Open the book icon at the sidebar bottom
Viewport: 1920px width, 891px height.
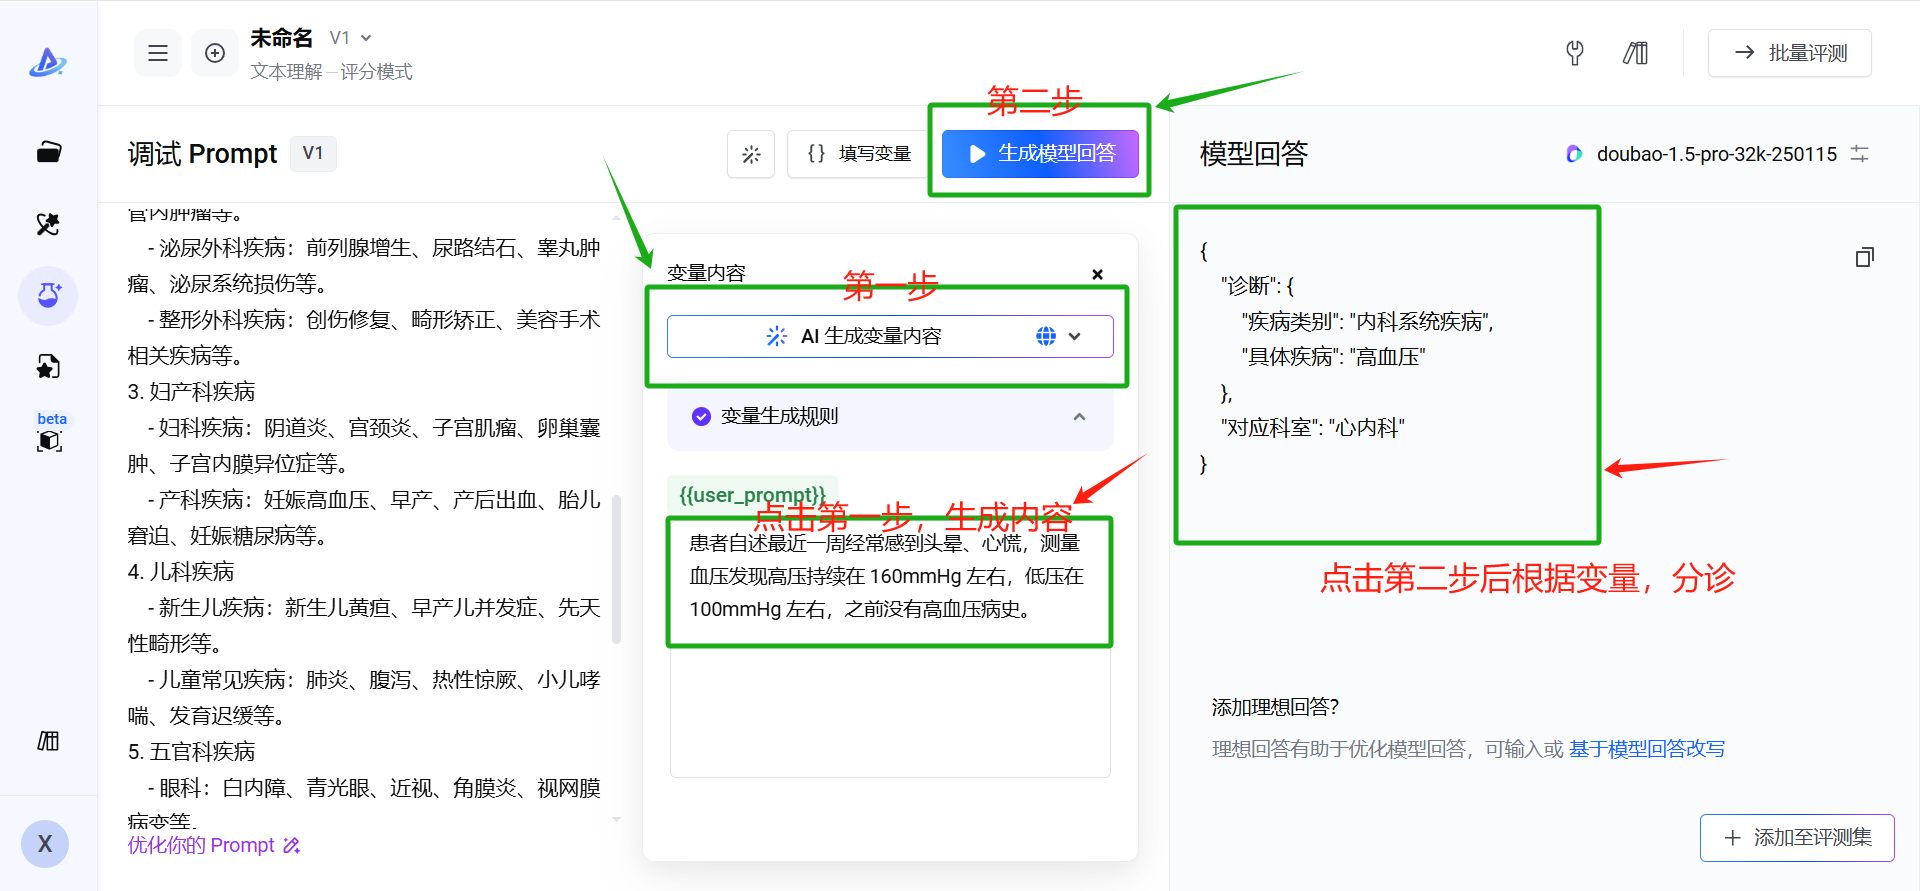click(x=48, y=741)
